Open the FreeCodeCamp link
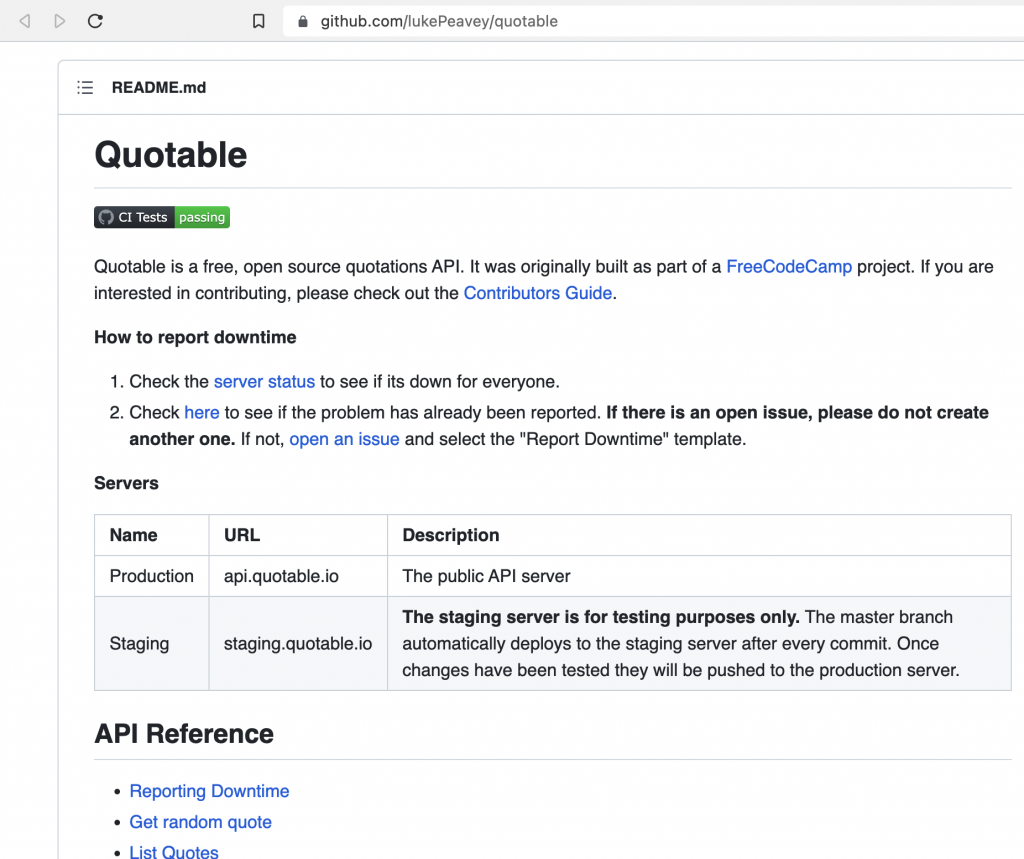The height and width of the screenshot is (859, 1024). (x=789, y=266)
